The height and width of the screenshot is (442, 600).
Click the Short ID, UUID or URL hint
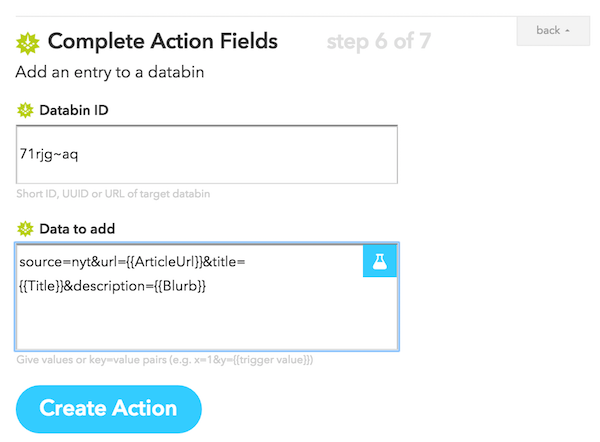click(x=113, y=194)
